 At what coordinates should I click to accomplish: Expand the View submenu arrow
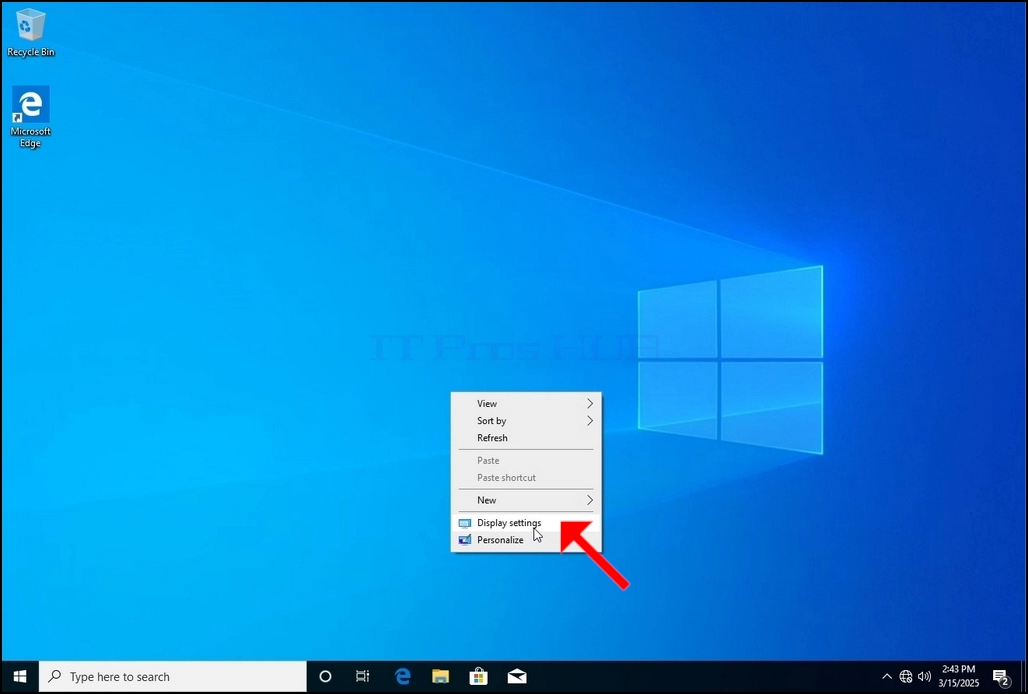(x=589, y=404)
